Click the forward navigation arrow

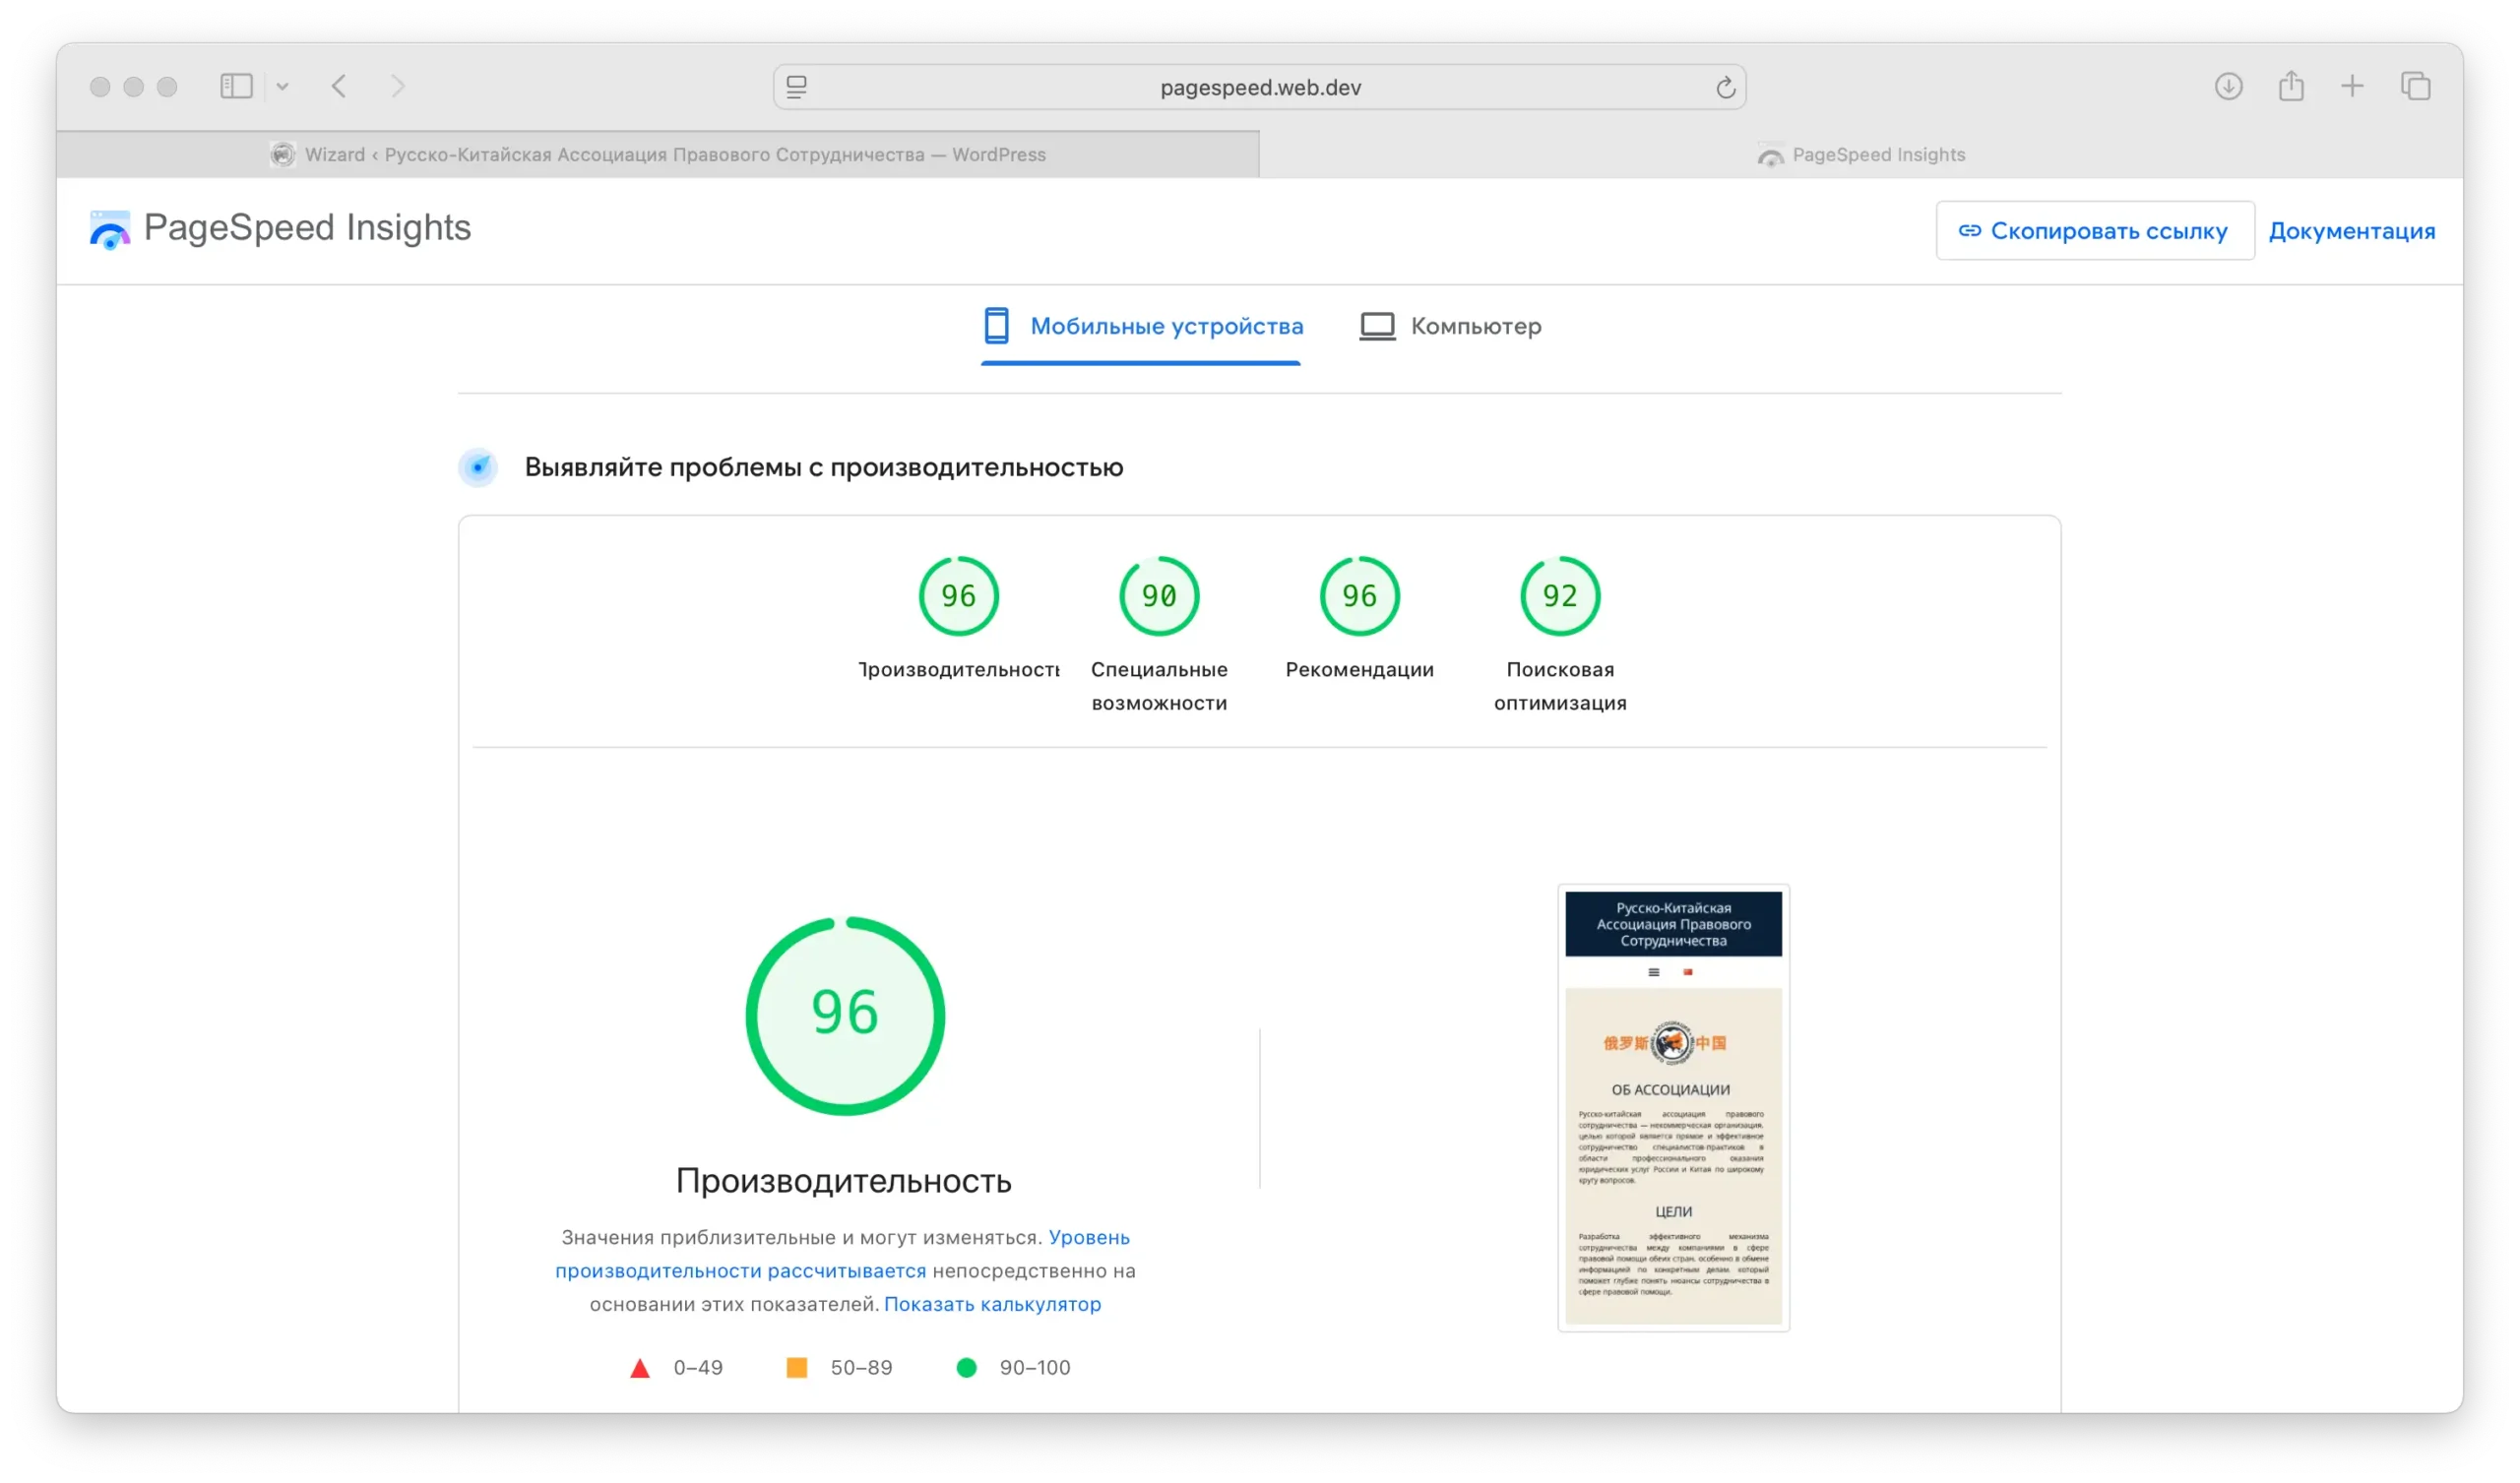pyautogui.click(x=398, y=87)
